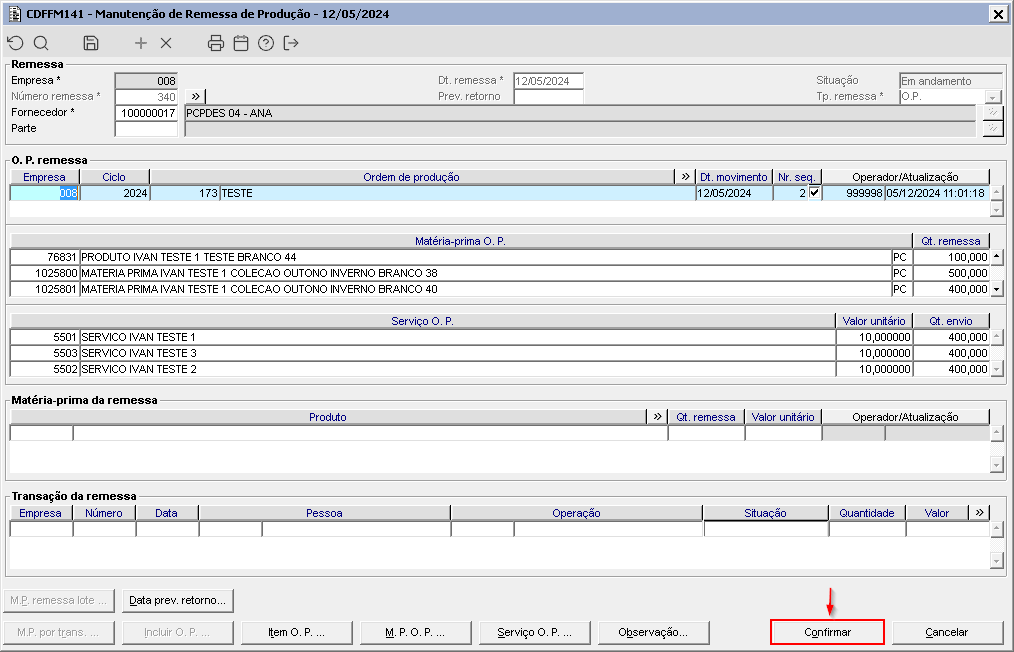Click the search magnifier toolbar icon
The width and height of the screenshot is (1014, 652).
point(41,43)
